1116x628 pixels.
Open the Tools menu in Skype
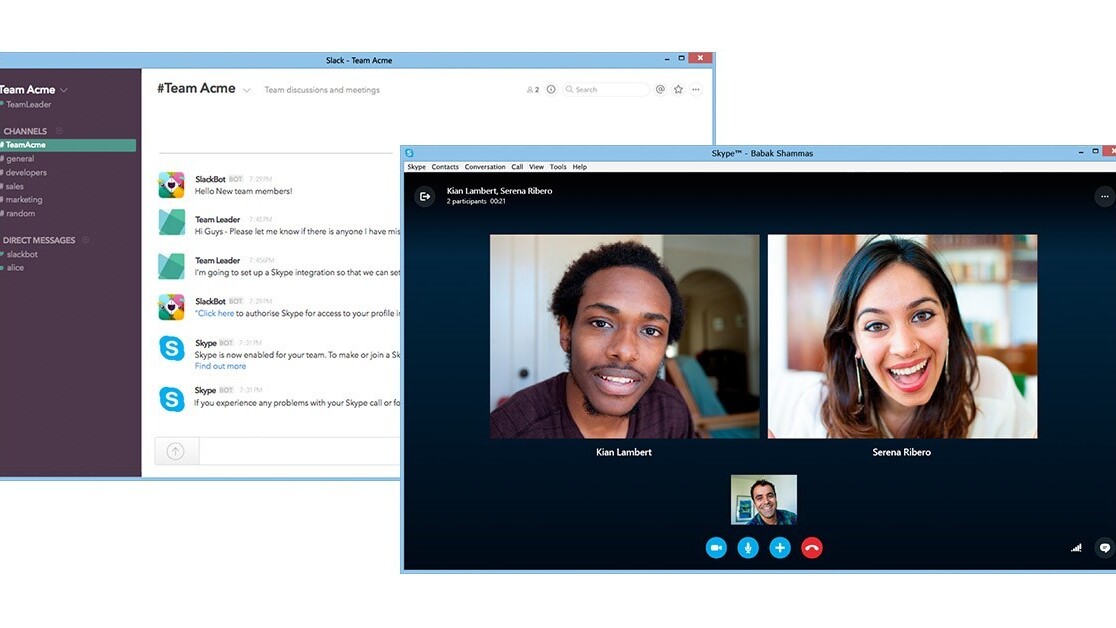558,167
